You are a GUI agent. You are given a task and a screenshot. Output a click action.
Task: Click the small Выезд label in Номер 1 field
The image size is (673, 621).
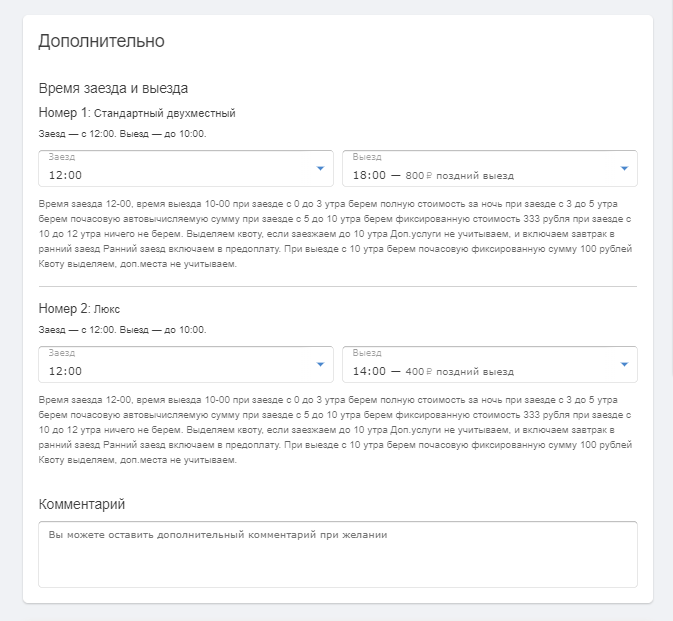pyautogui.click(x=367, y=157)
